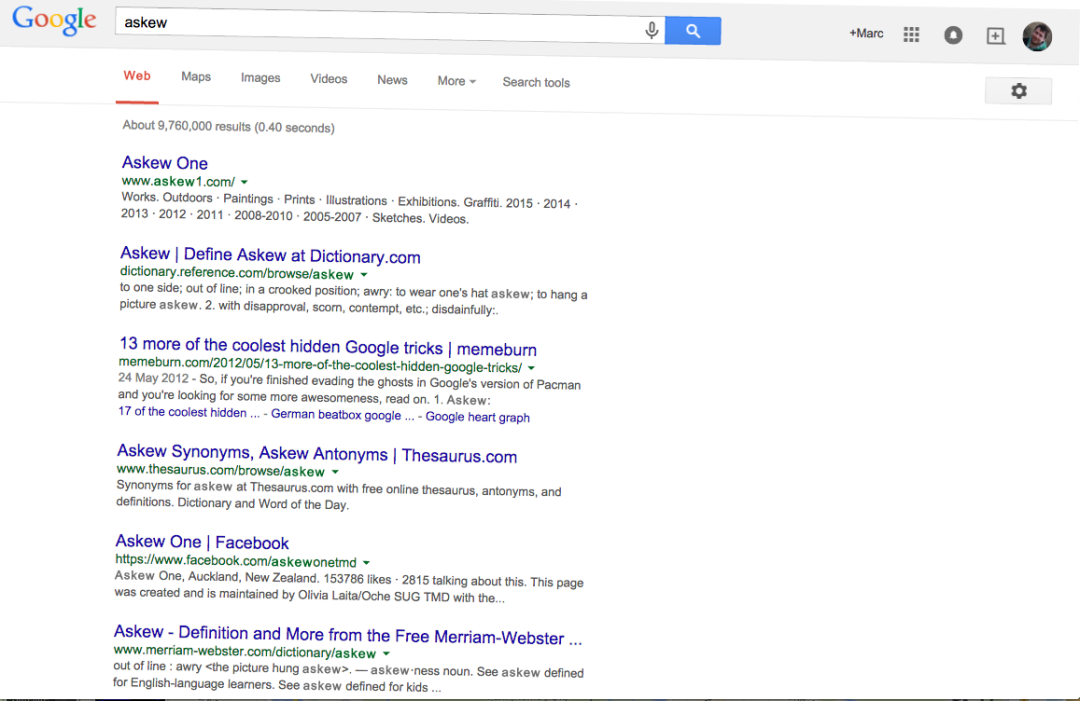
Task: Click memeburn.com URL text
Action: click(x=320, y=364)
